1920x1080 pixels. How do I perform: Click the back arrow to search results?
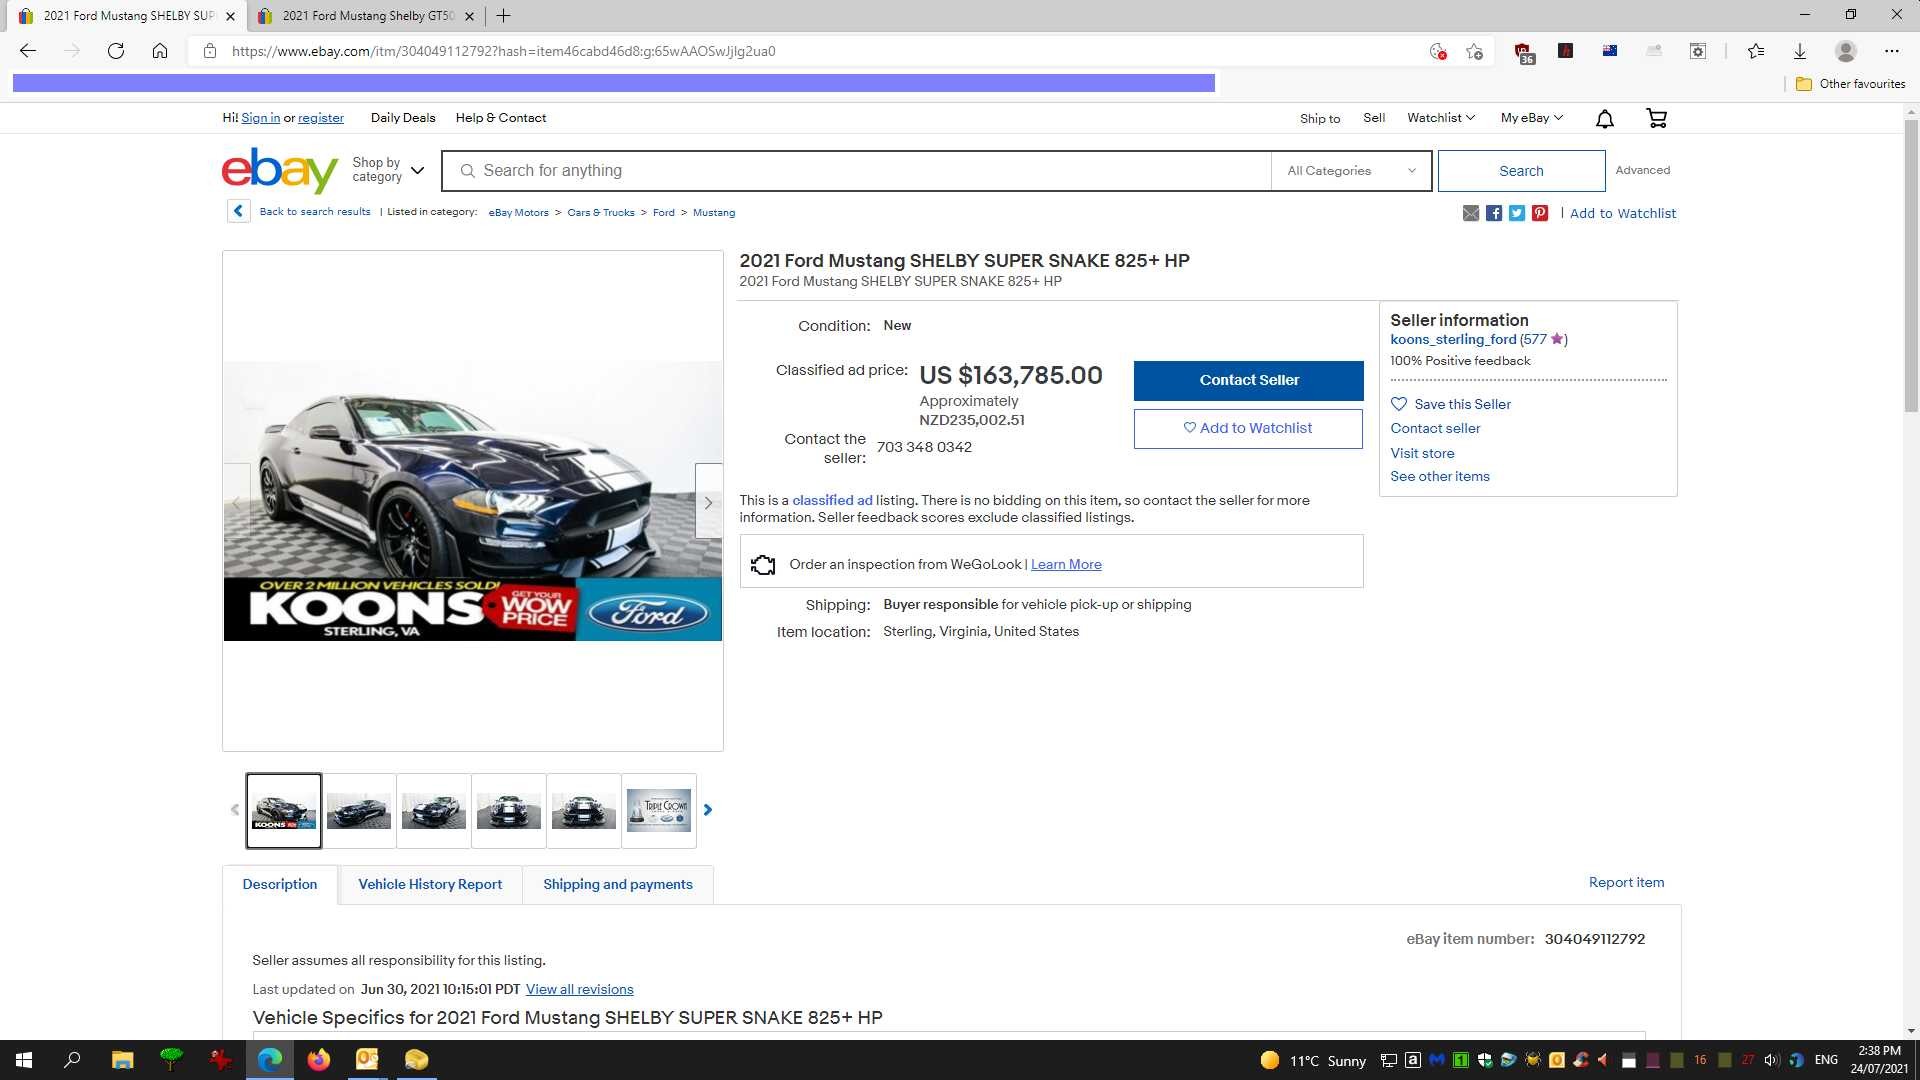point(238,211)
